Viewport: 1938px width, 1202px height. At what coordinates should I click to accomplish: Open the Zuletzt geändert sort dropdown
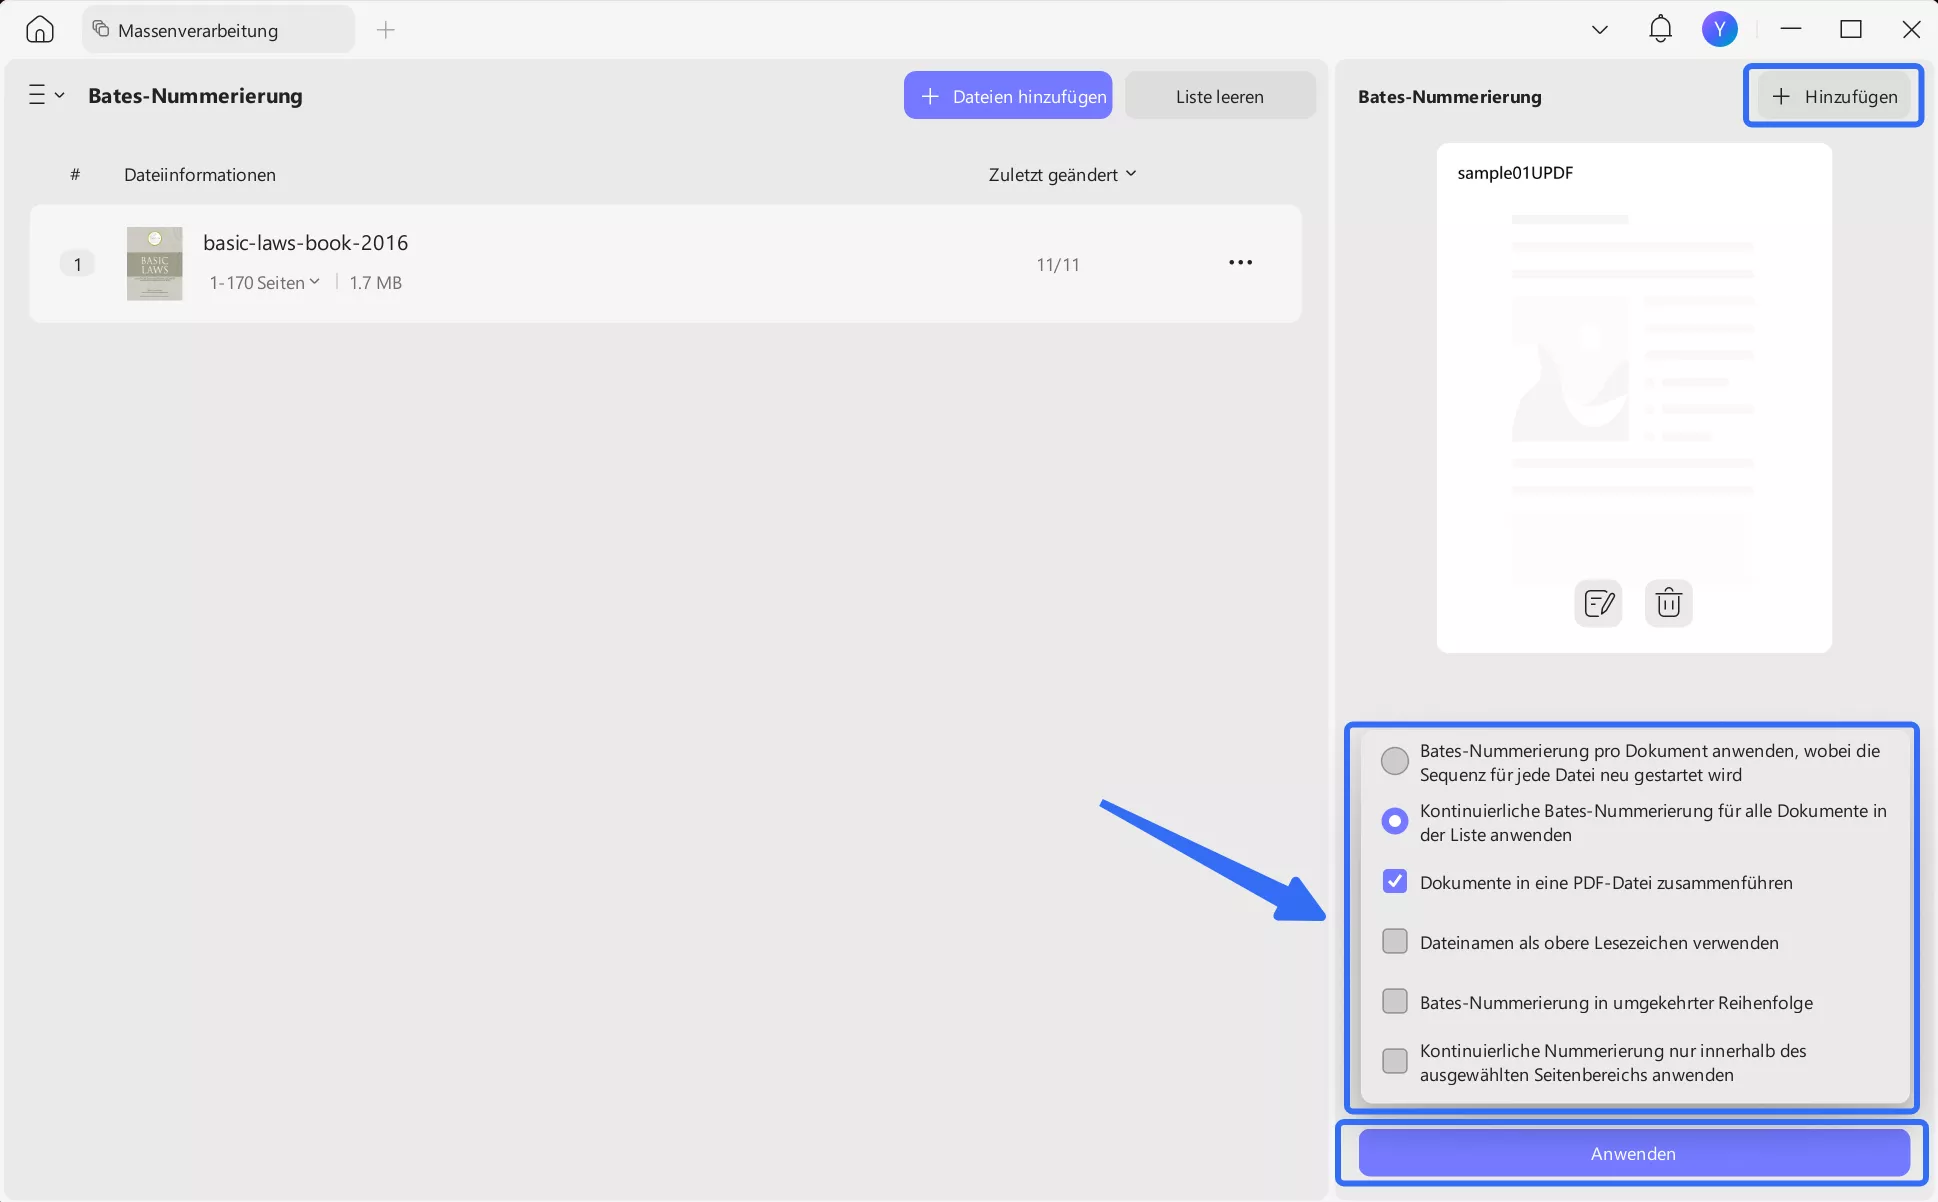point(1062,175)
